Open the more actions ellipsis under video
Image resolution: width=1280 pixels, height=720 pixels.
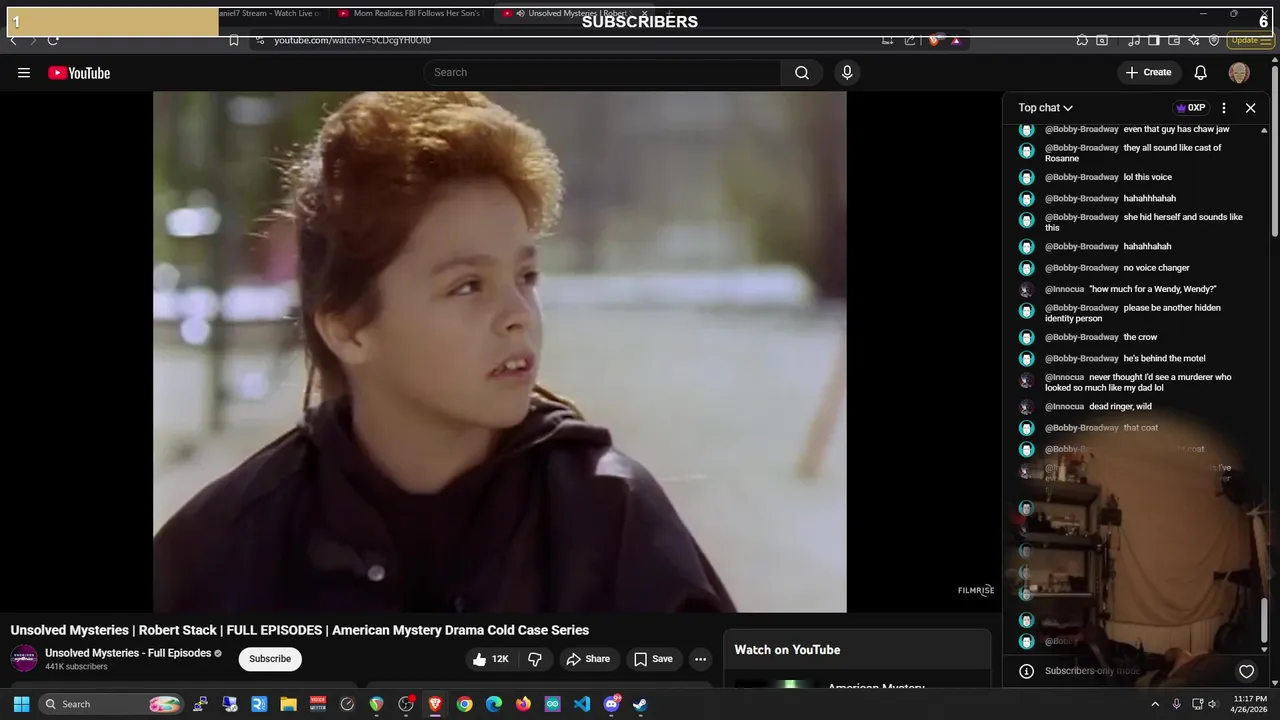tap(700, 659)
